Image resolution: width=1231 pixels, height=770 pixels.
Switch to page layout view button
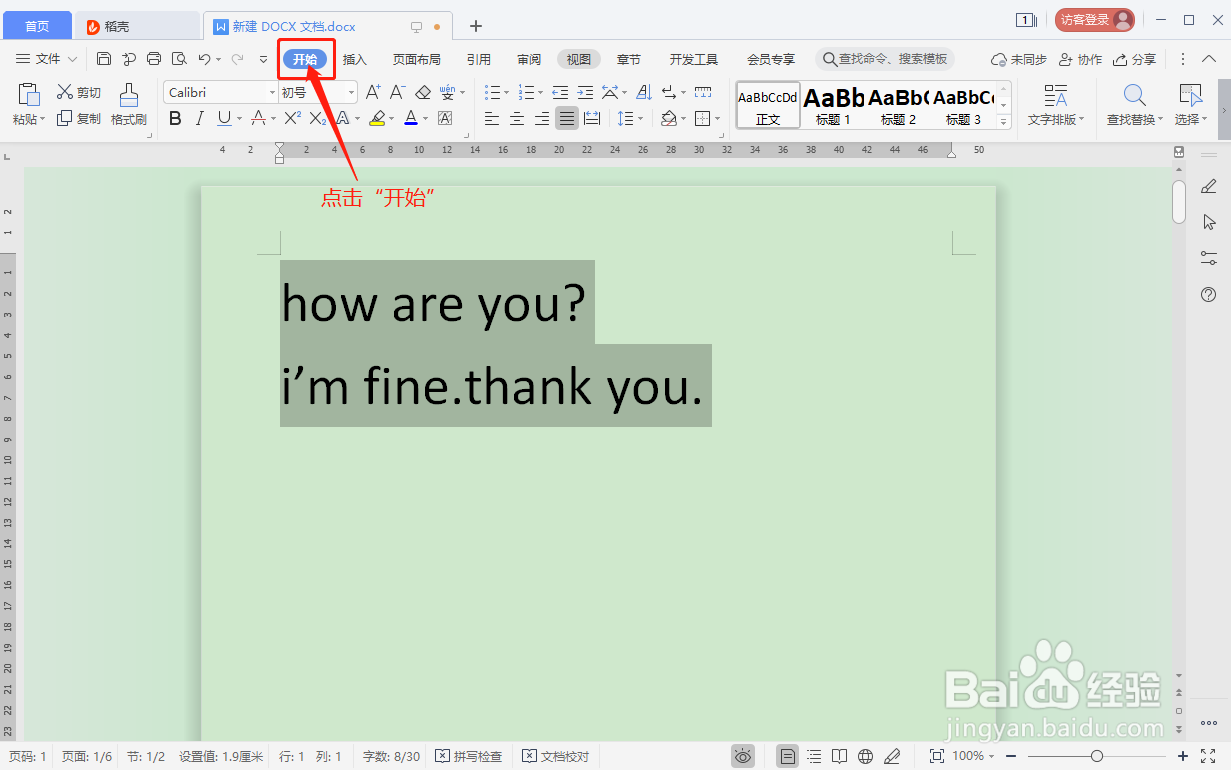pos(788,756)
